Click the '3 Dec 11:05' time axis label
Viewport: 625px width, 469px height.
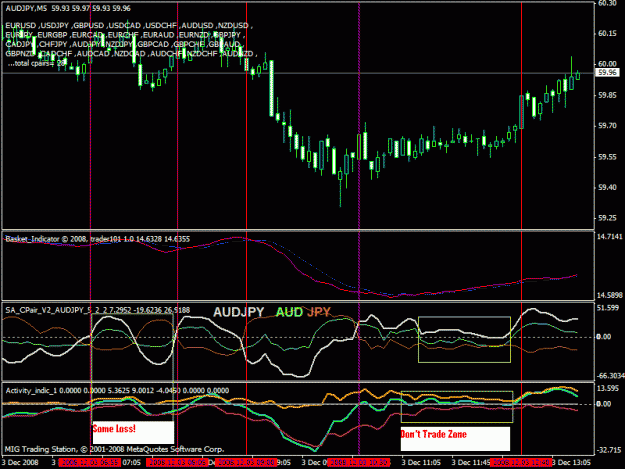tap(421, 462)
